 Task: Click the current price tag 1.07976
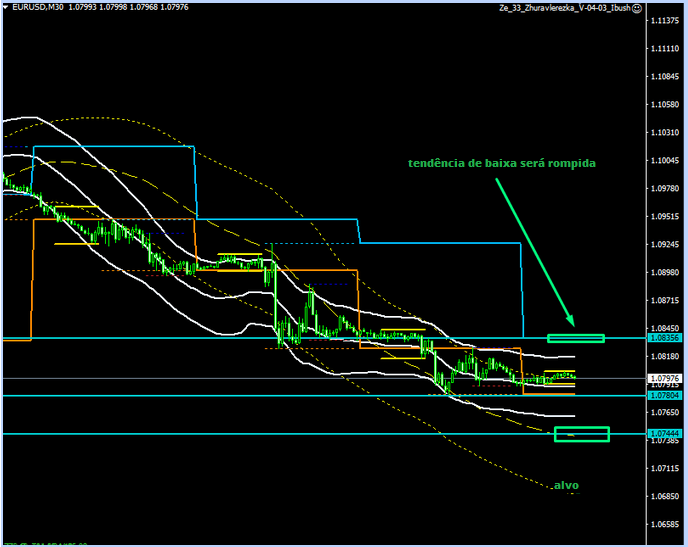[x=664, y=378]
